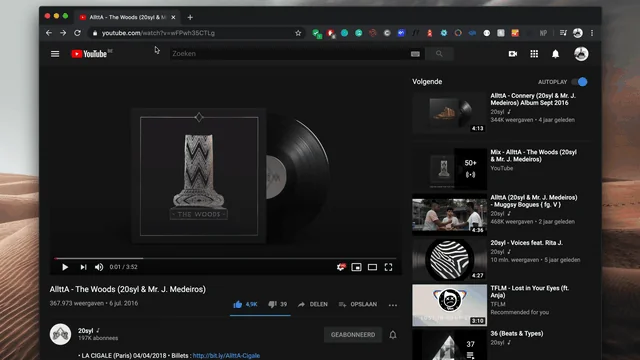Open the more actions three-dot menu

393,305
